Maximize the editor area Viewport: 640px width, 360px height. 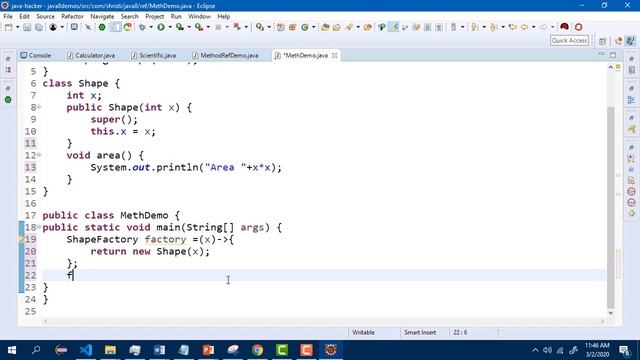(613, 54)
